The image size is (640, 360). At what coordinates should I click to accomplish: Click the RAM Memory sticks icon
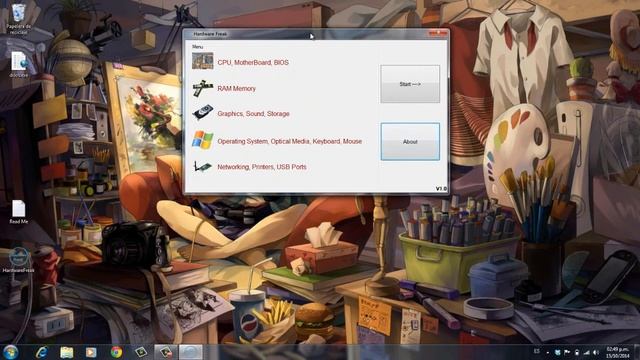203,88
